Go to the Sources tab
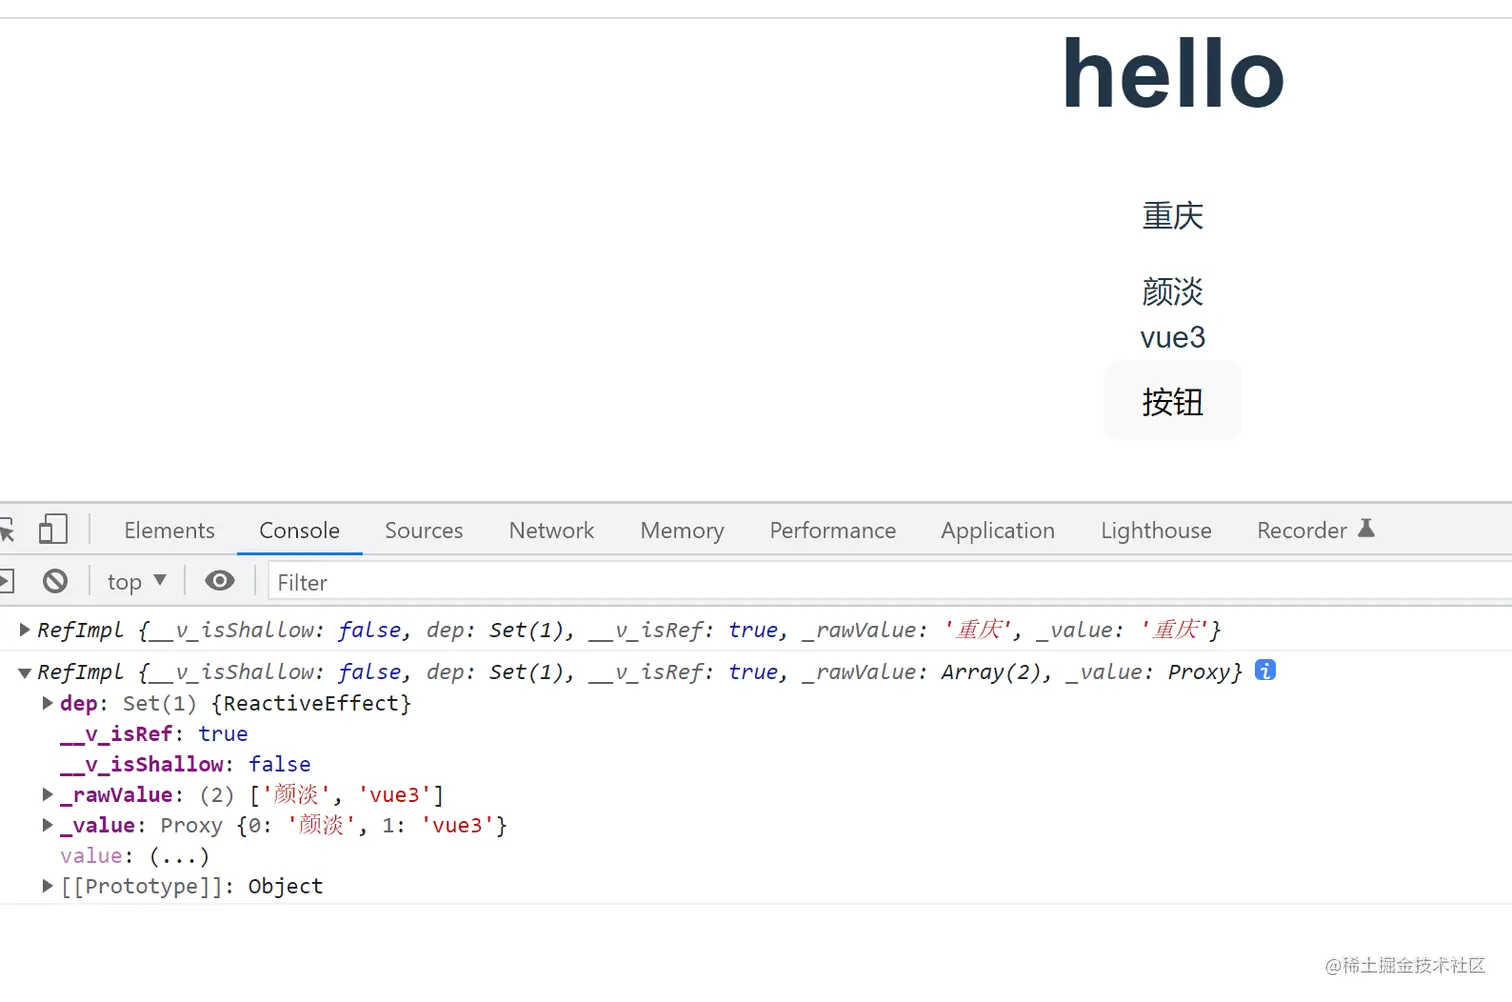The image size is (1512, 1002). [x=424, y=530]
